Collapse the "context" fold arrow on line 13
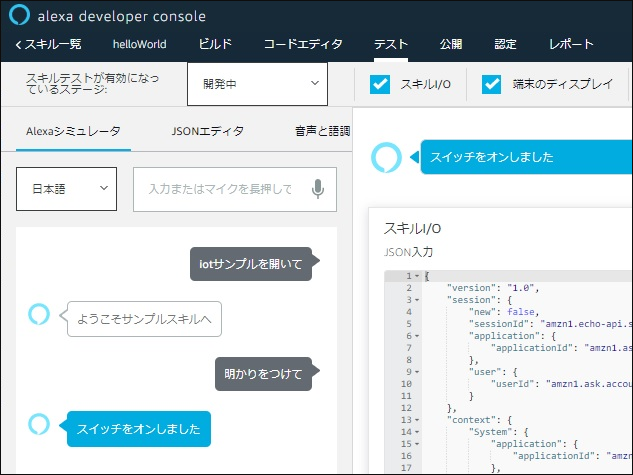The image size is (633, 475). click(417, 420)
